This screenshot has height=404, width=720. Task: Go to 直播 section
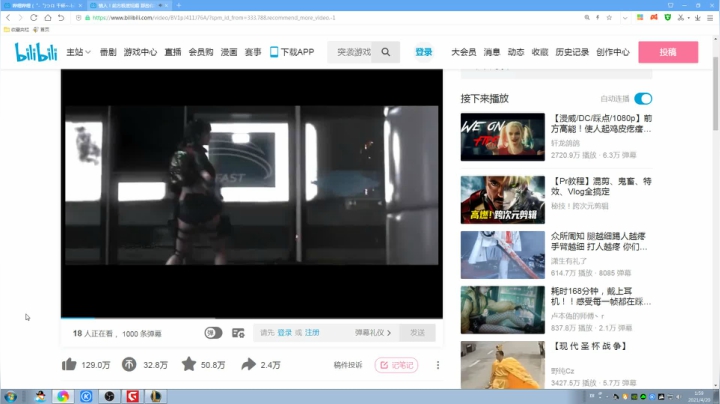coord(173,52)
